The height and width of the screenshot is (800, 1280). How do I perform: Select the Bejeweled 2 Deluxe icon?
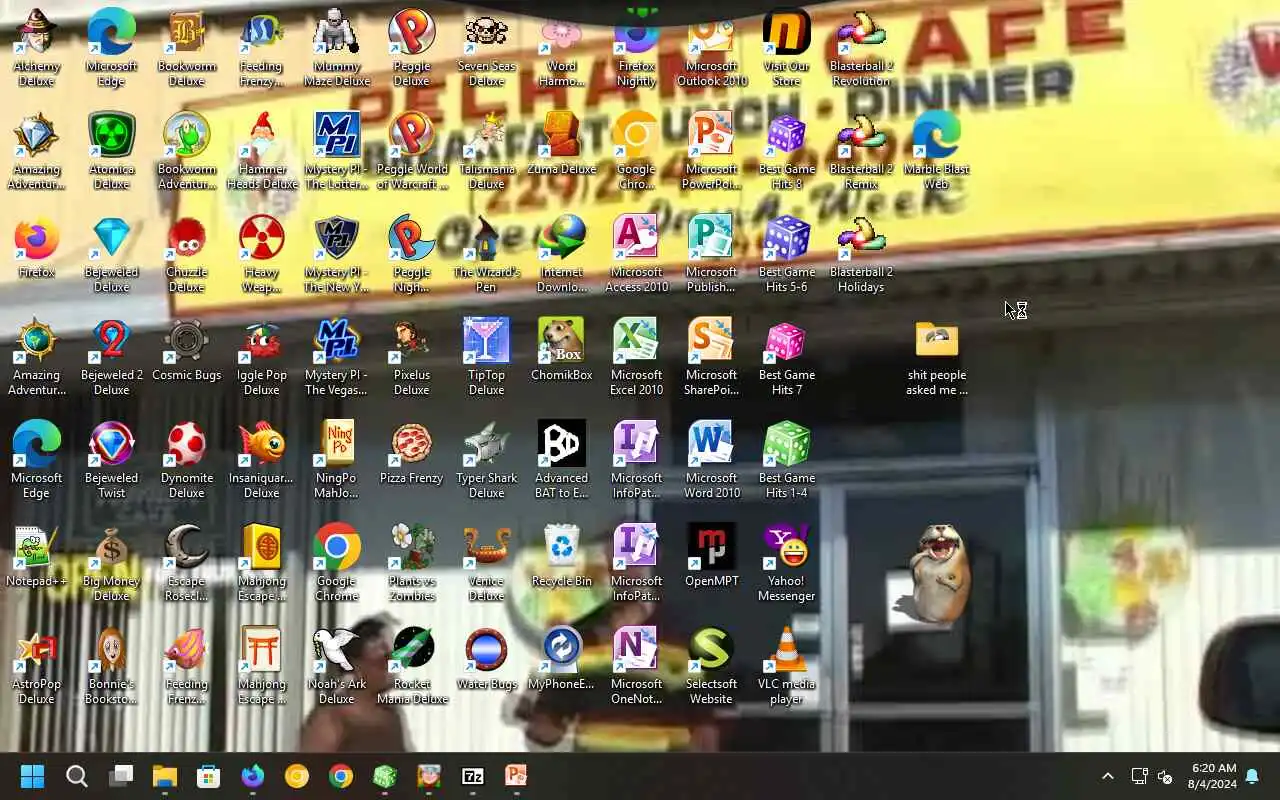coord(112,357)
